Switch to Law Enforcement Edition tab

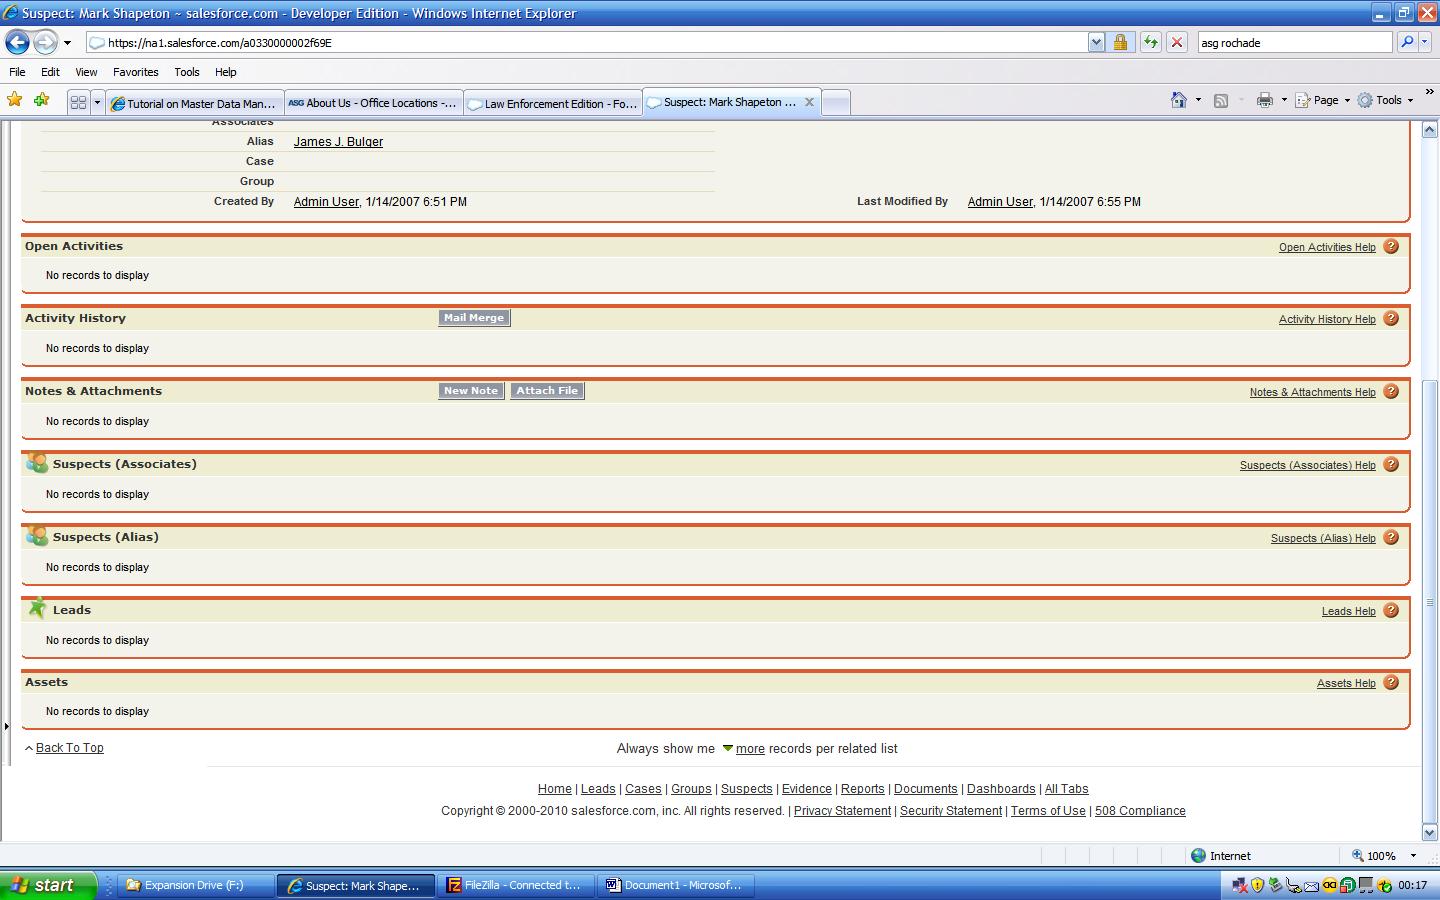[x=552, y=103]
